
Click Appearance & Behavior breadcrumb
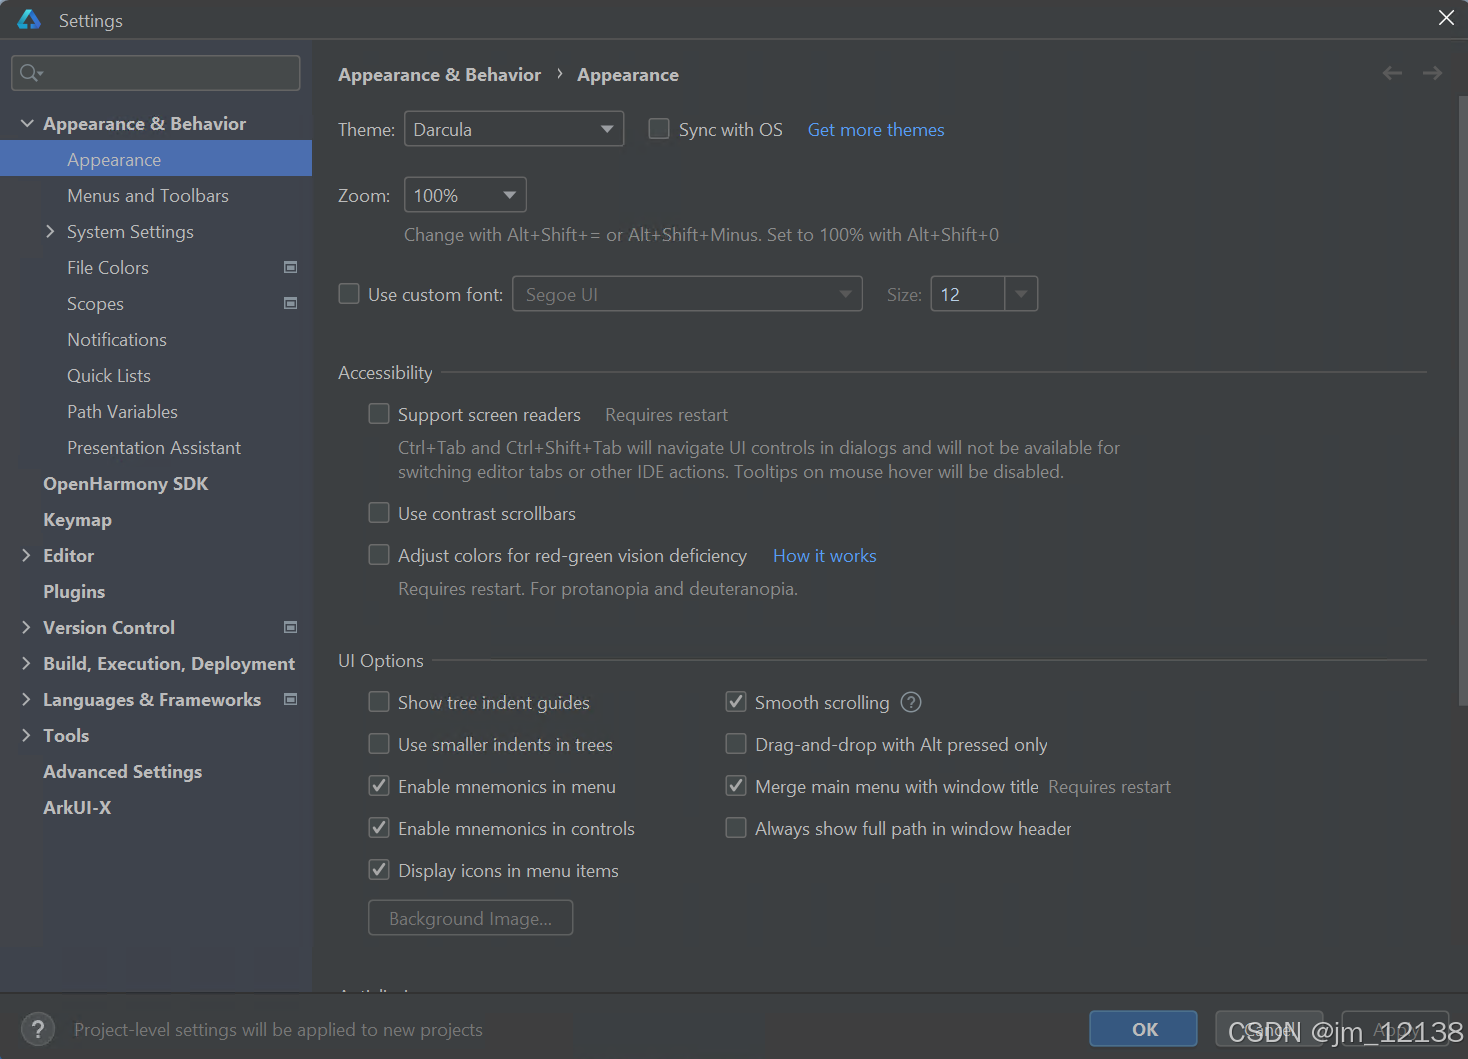pos(439,74)
